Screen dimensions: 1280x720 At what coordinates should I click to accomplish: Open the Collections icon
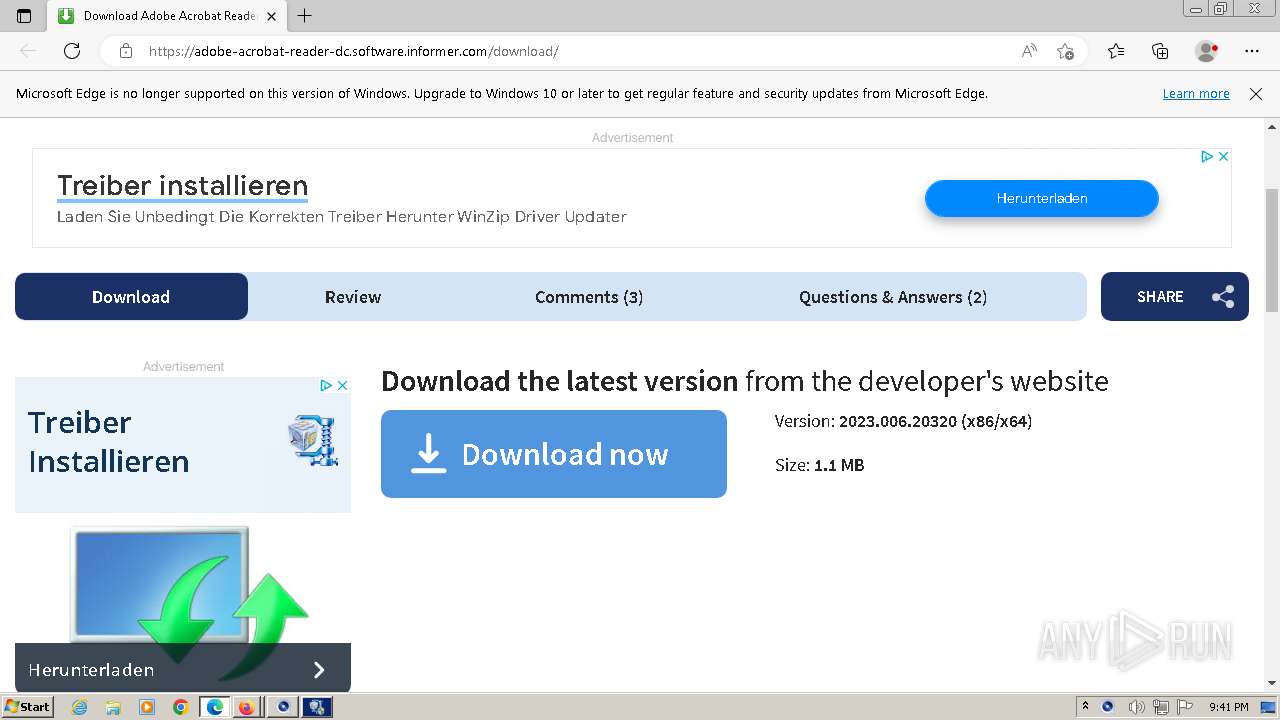coord(1160,51)
